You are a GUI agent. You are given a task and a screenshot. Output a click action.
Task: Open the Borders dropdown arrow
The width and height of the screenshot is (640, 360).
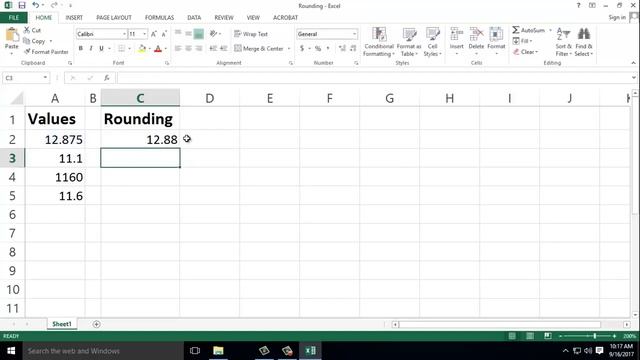click(129, 49)
